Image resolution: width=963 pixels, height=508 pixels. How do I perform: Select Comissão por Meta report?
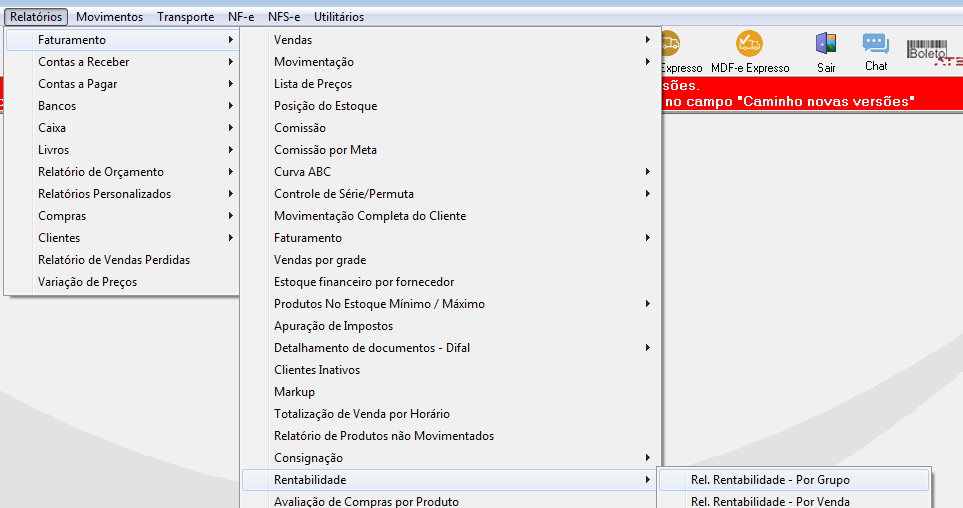click(451, 150)
